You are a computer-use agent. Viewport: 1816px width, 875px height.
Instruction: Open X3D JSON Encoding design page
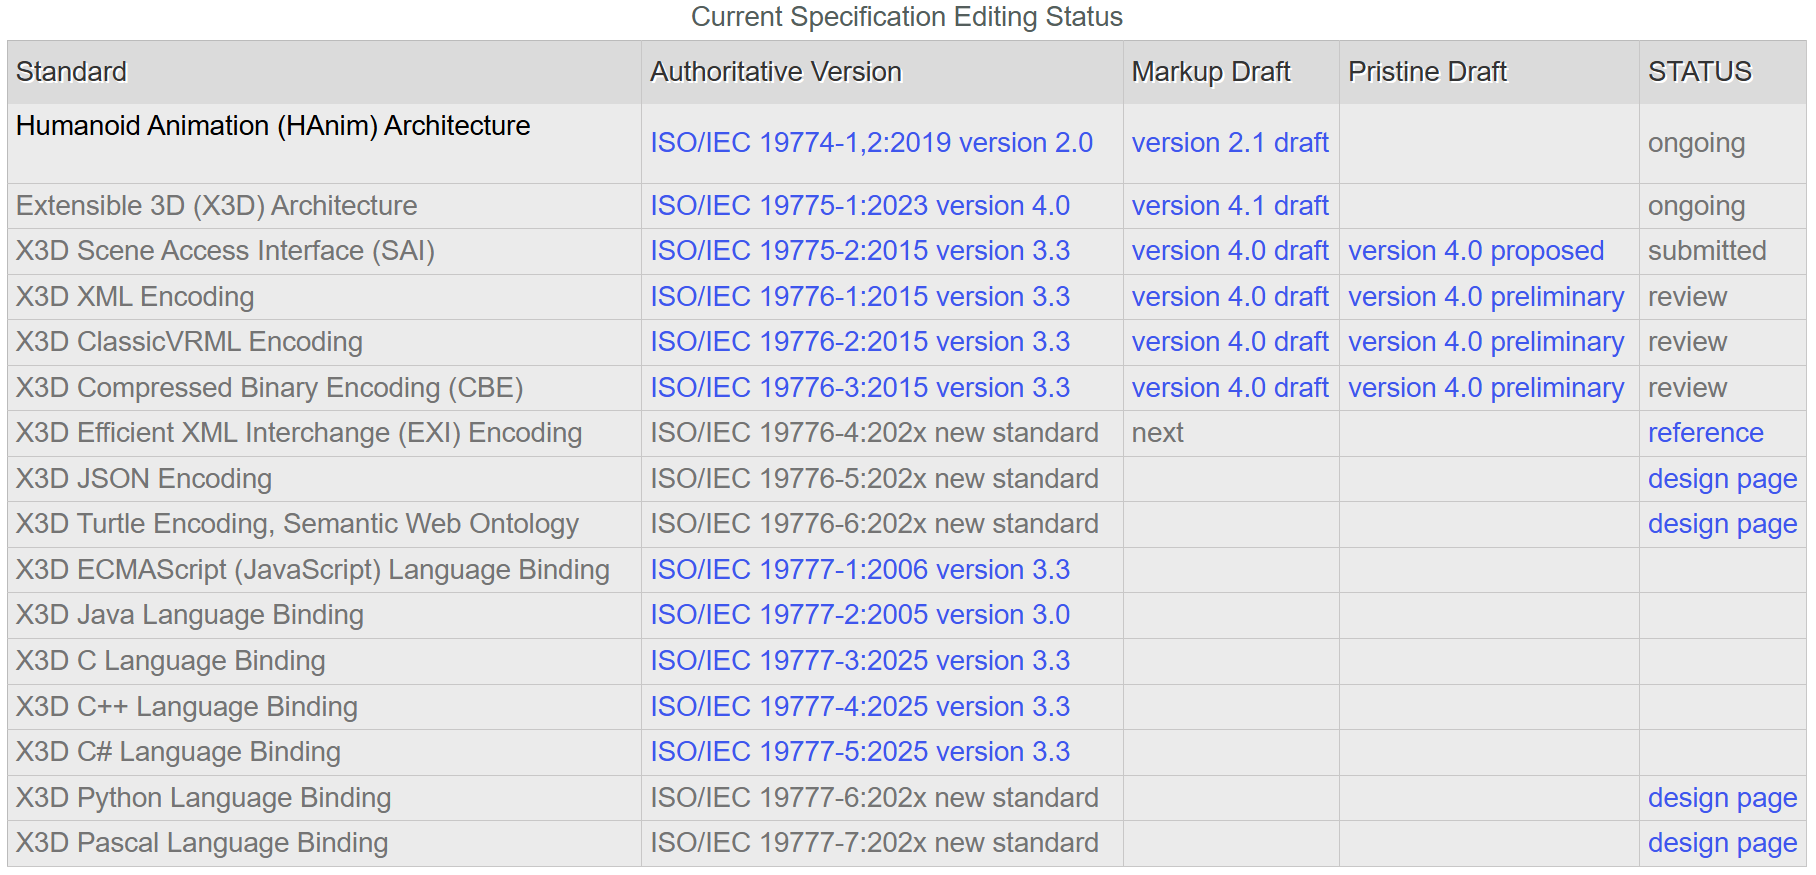click(1721, 479)
